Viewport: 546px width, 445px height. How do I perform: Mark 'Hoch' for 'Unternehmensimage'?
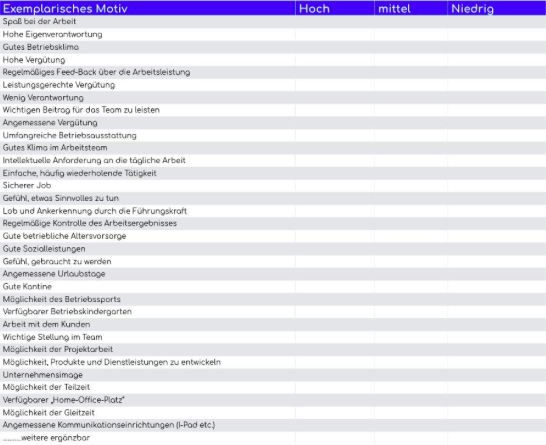(x=335, y=375)
